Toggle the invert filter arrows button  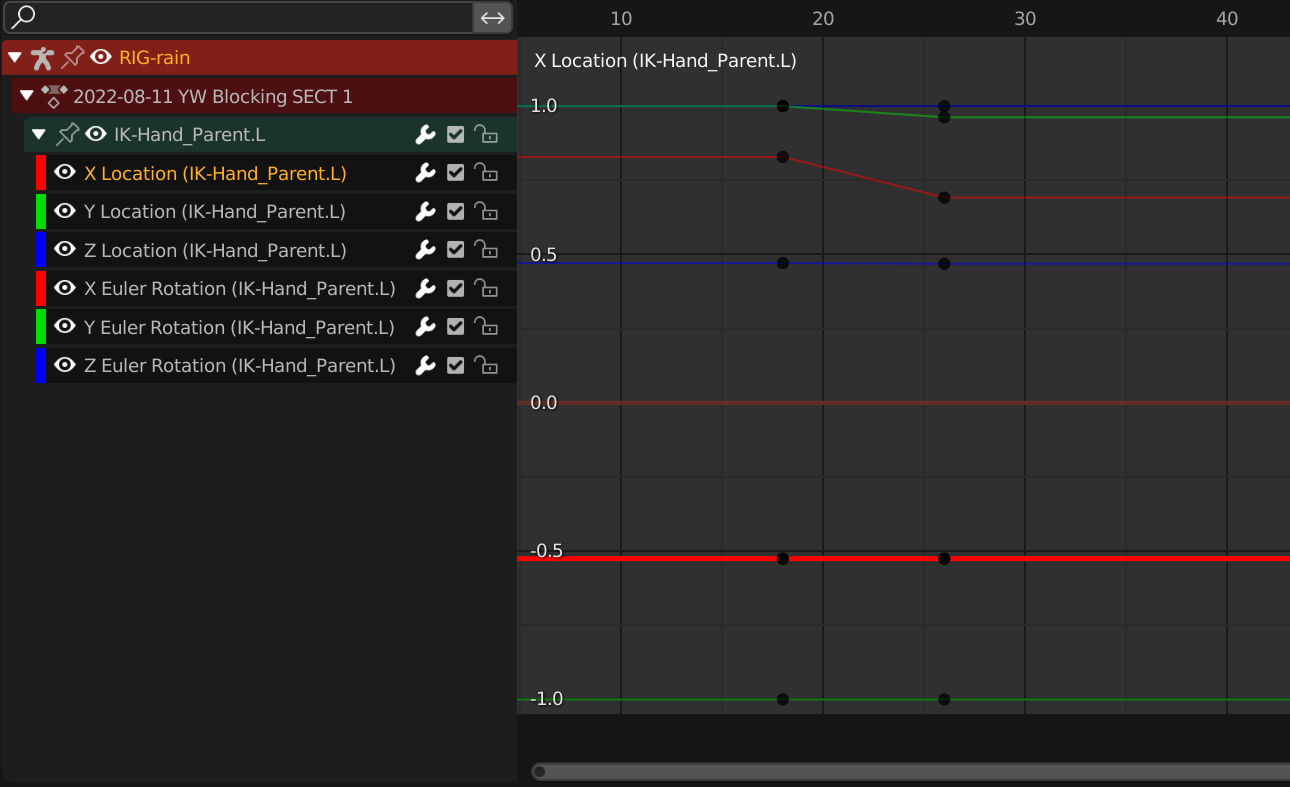[x=493, y=17]
